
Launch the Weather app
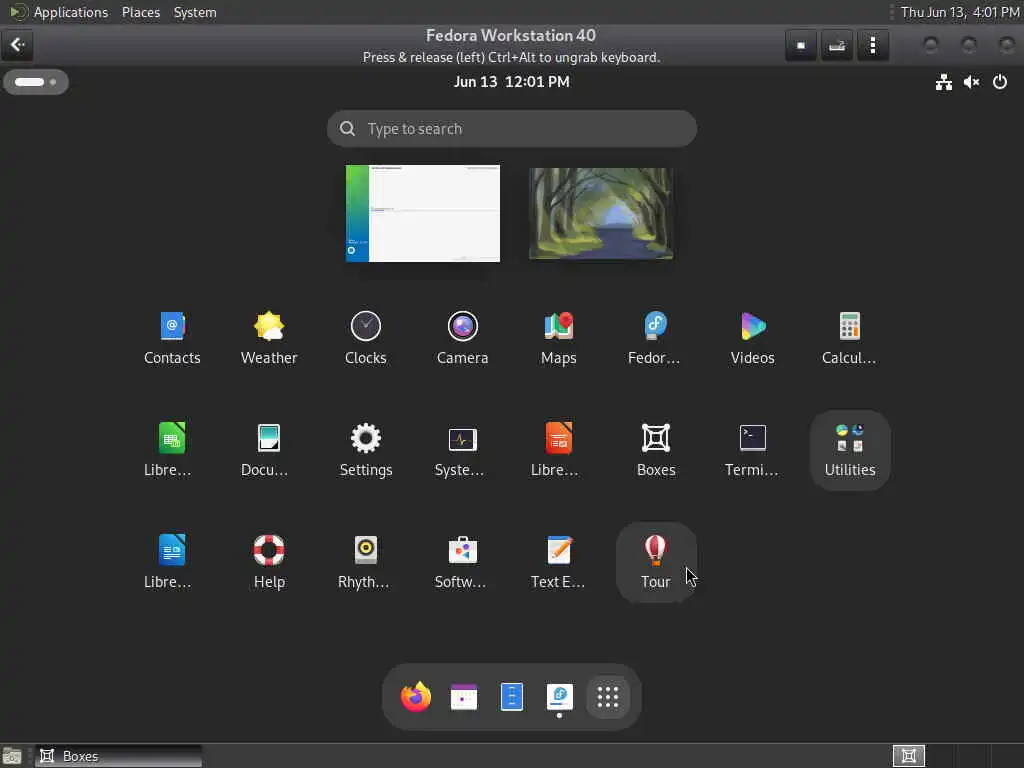pos(268,339)
